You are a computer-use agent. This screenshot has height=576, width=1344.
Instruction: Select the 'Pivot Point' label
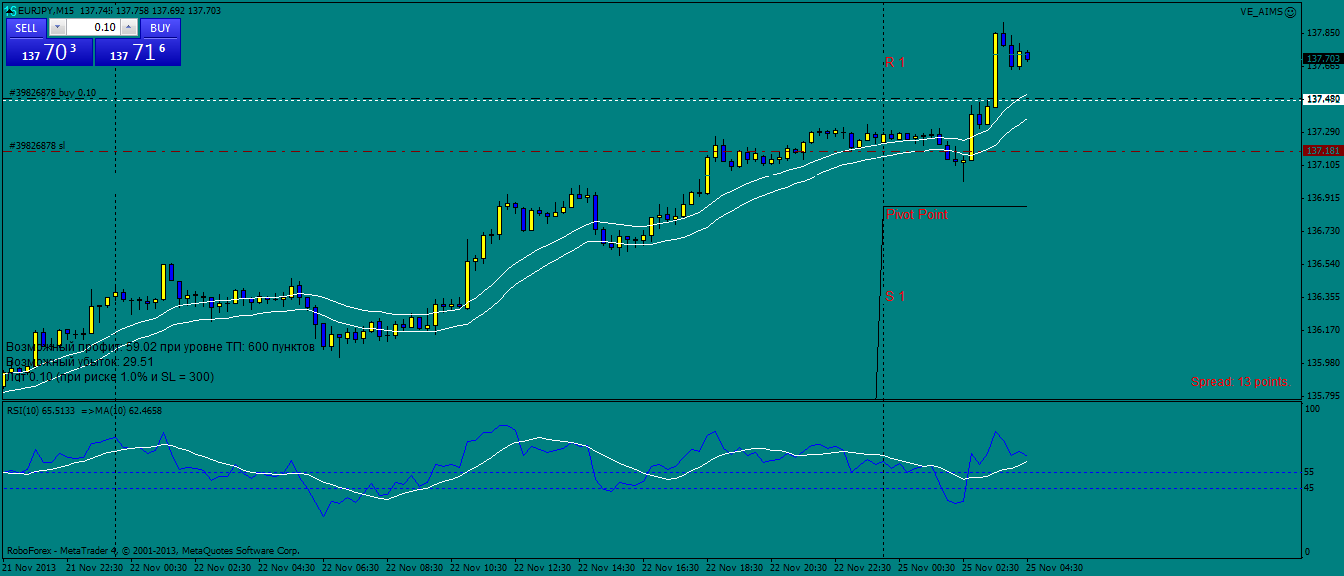(917, 215)
